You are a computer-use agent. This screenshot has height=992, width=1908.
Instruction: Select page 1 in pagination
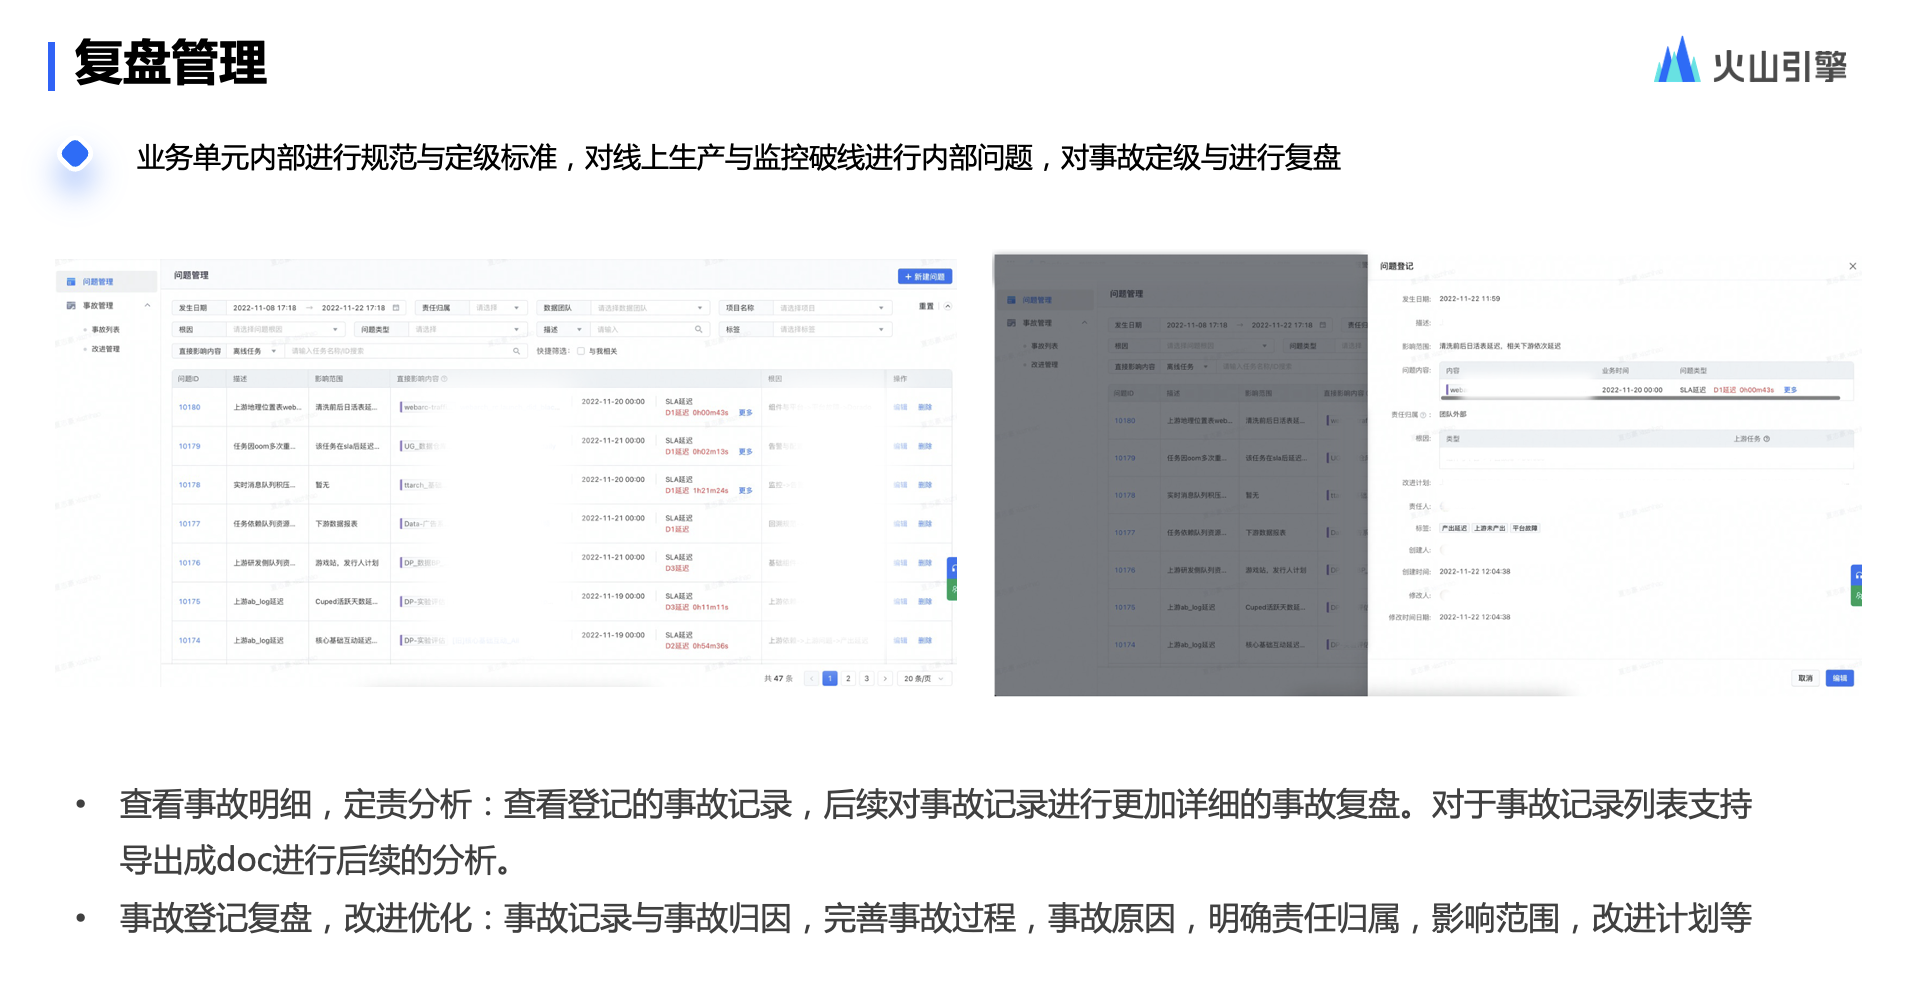pyautogui.click(x=830, y=679)
